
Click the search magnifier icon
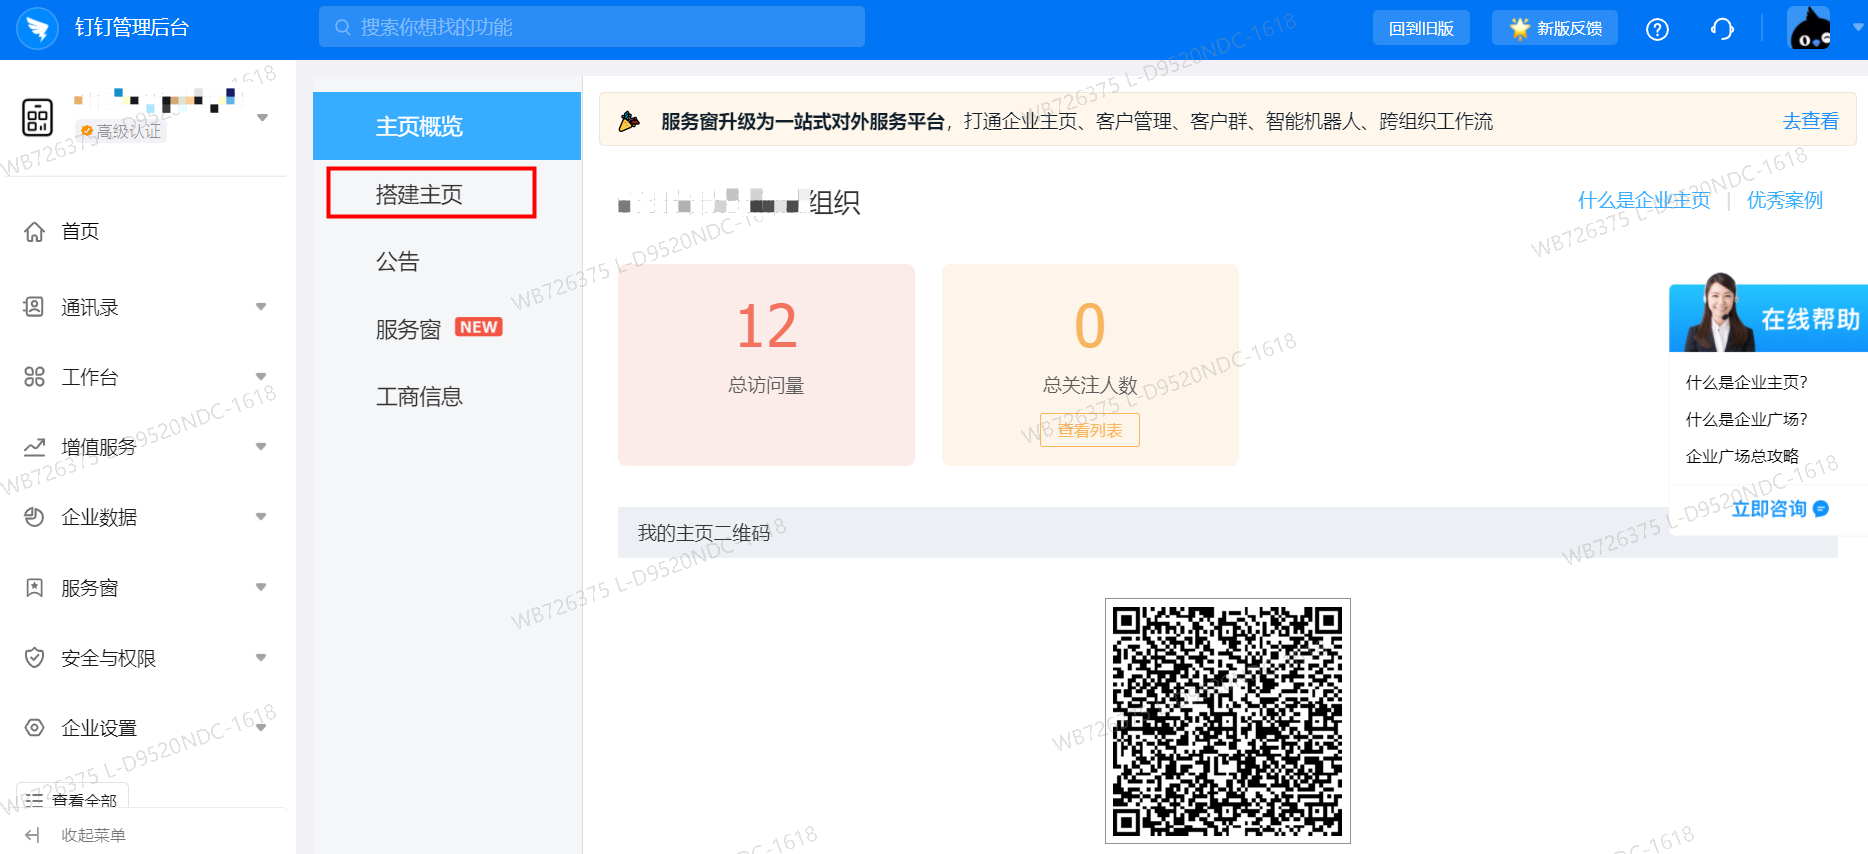(x=343, y=27)
